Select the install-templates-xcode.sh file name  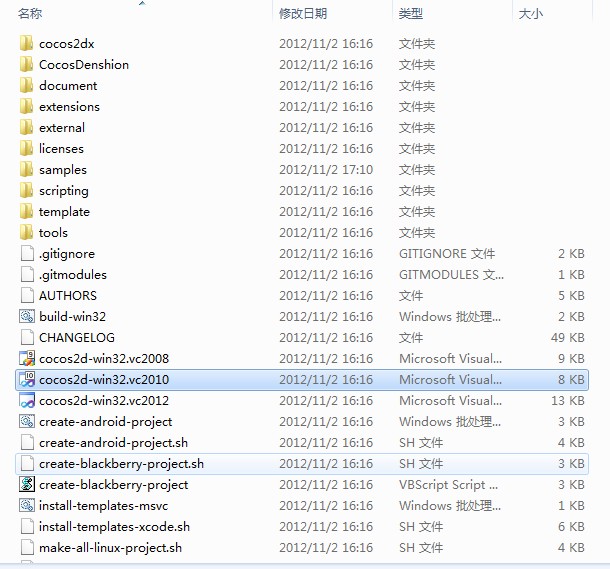click(x=114, y=527)
